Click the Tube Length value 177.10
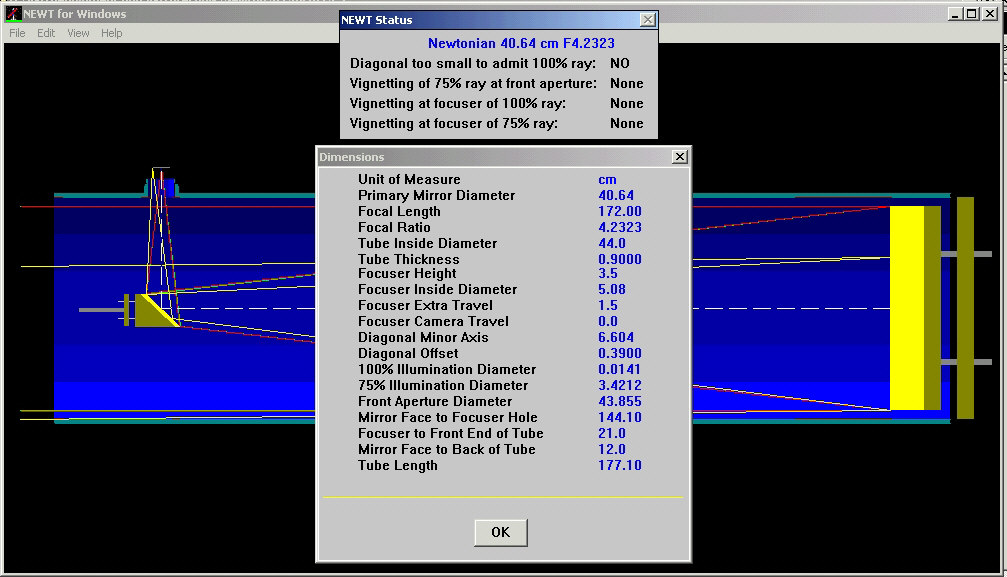 click(x=620, y=466)
